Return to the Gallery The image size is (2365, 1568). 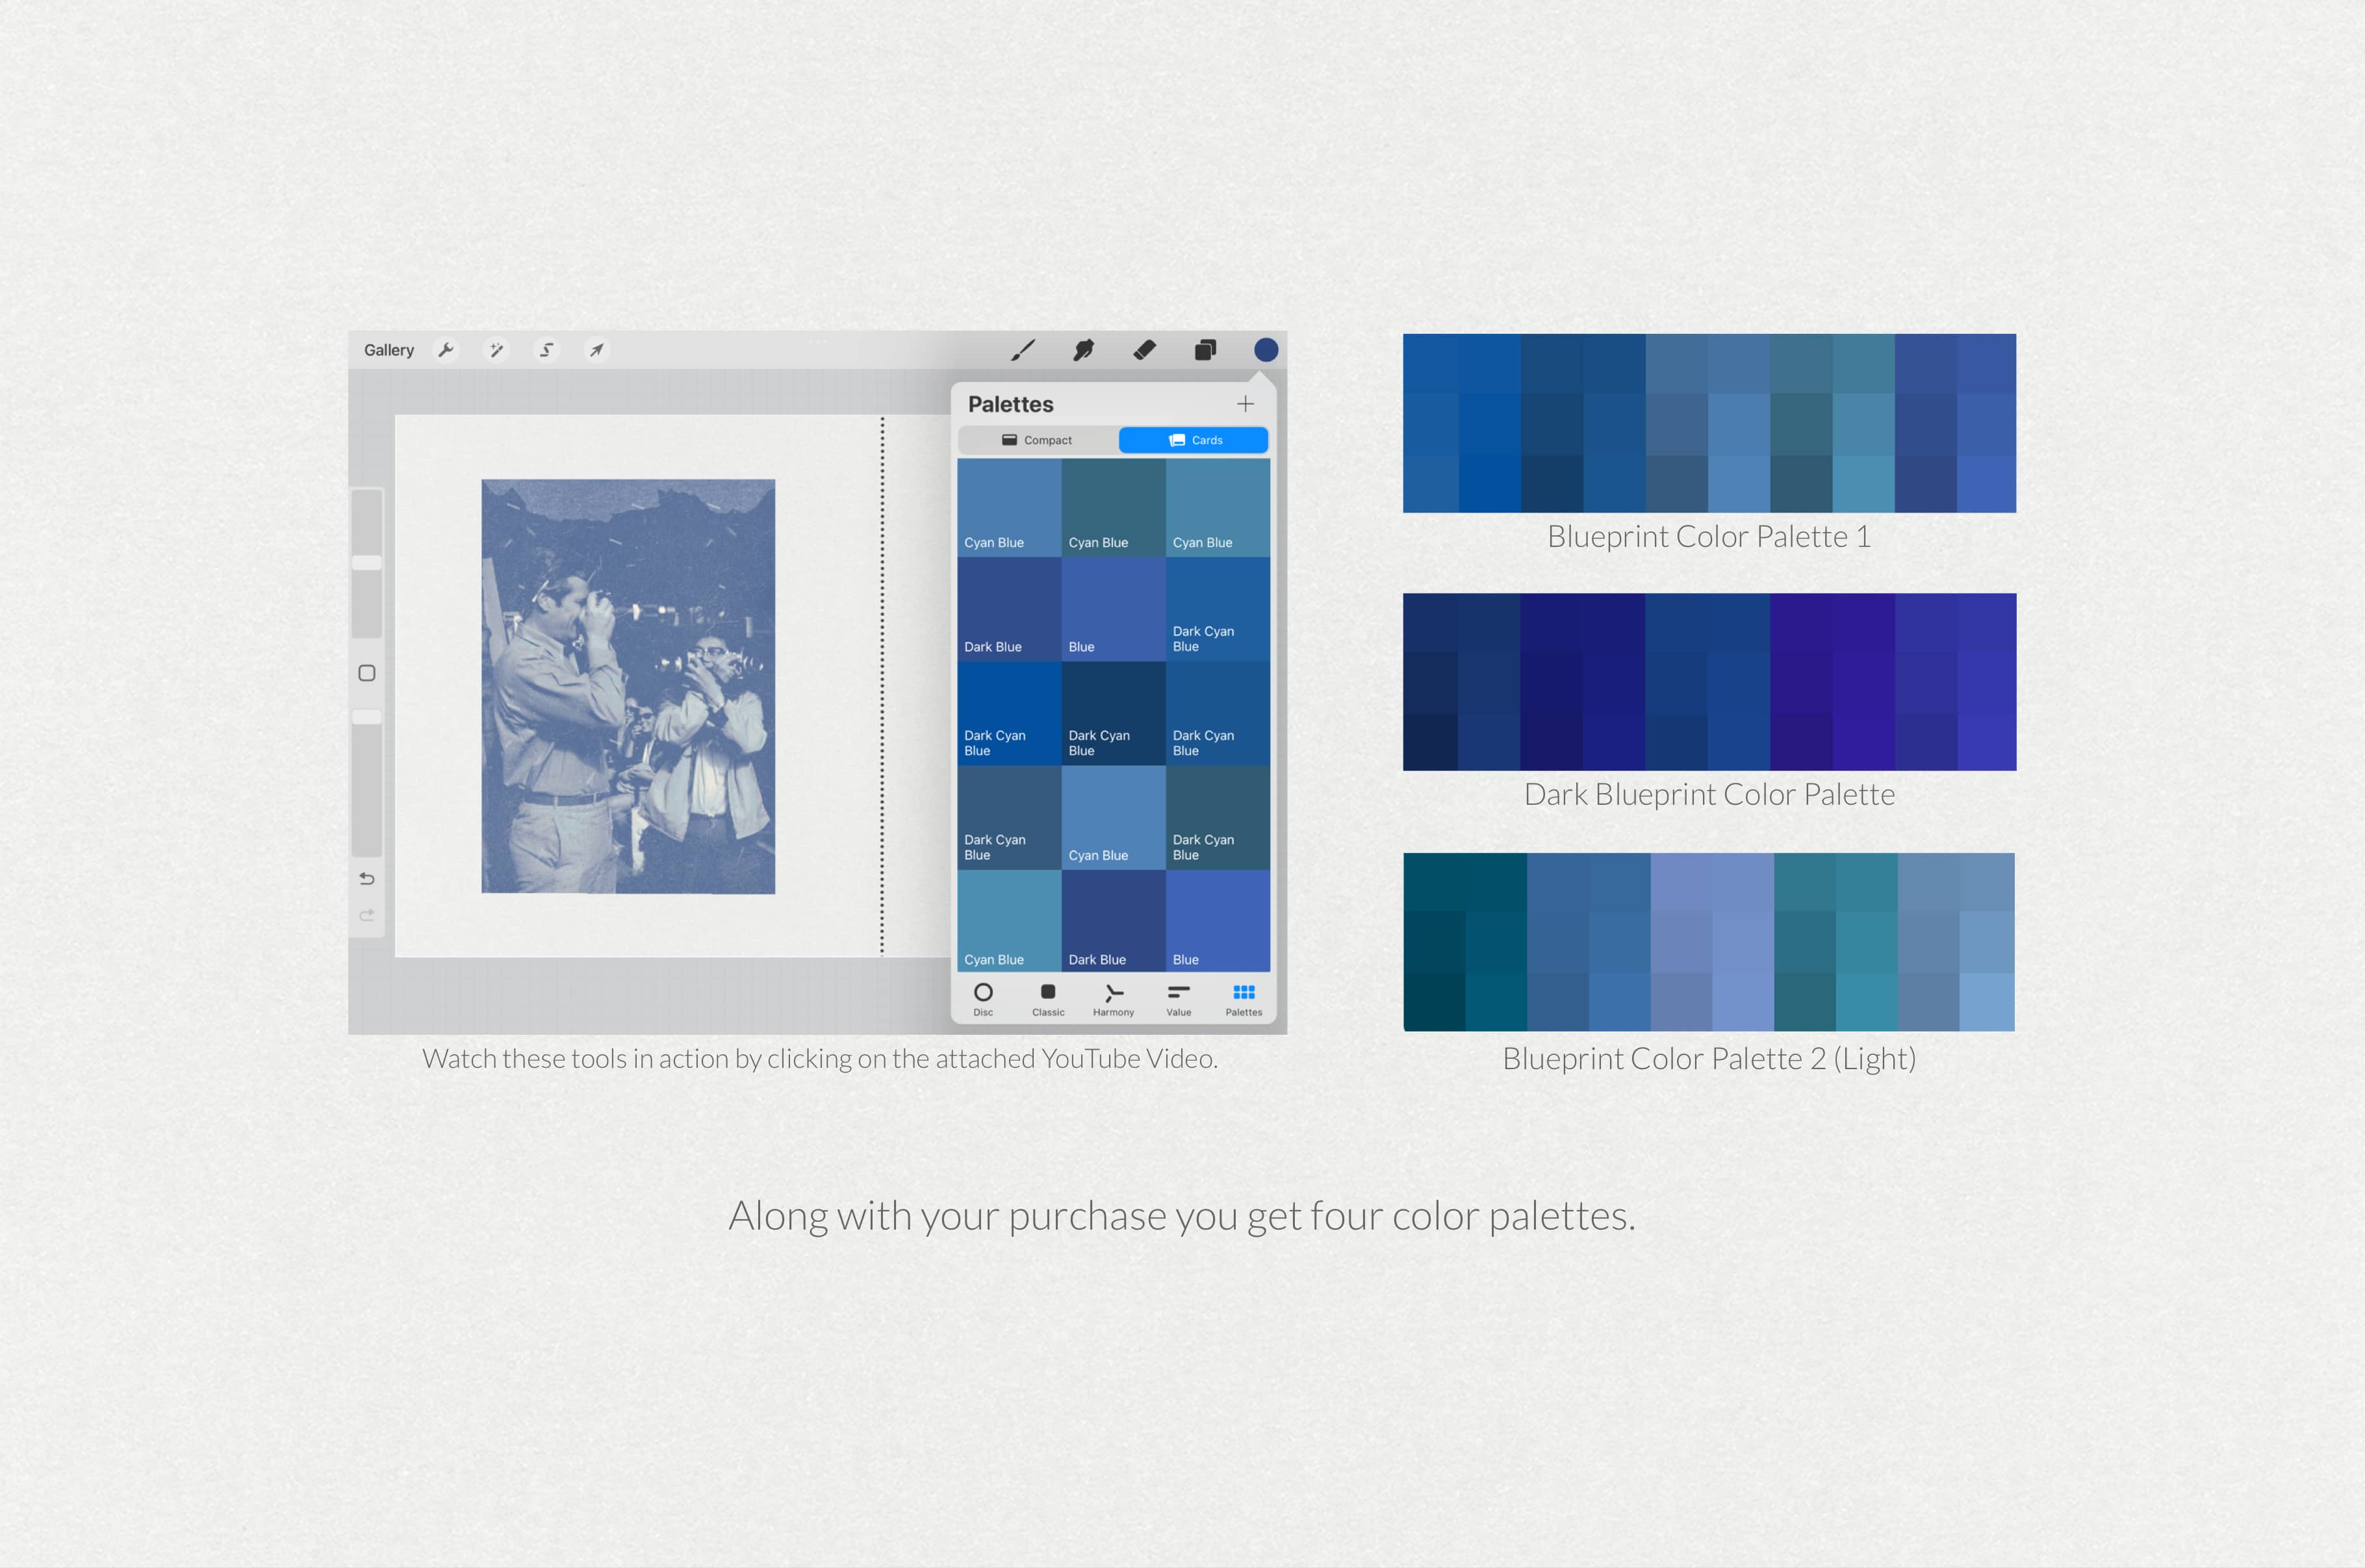coord(389,350)
